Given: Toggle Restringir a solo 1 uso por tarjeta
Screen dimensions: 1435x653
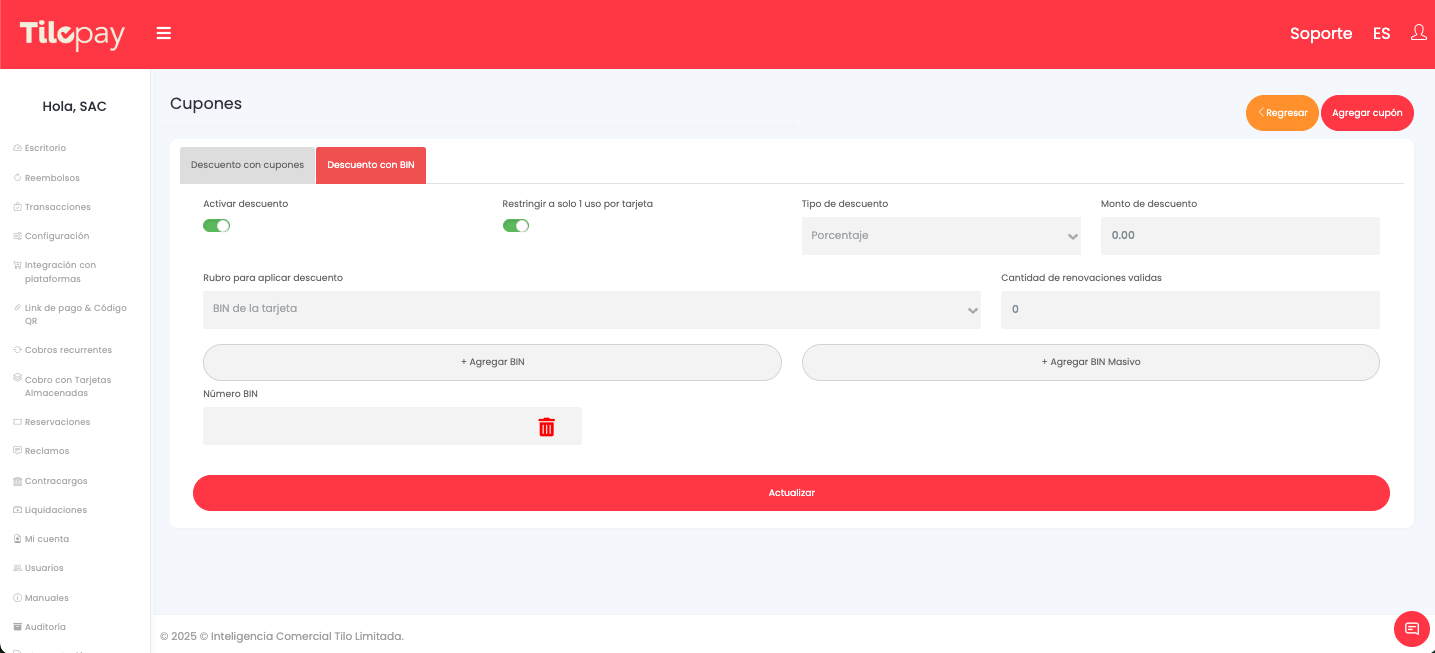Looking at the screenshot, I should [x=515, y=226].
